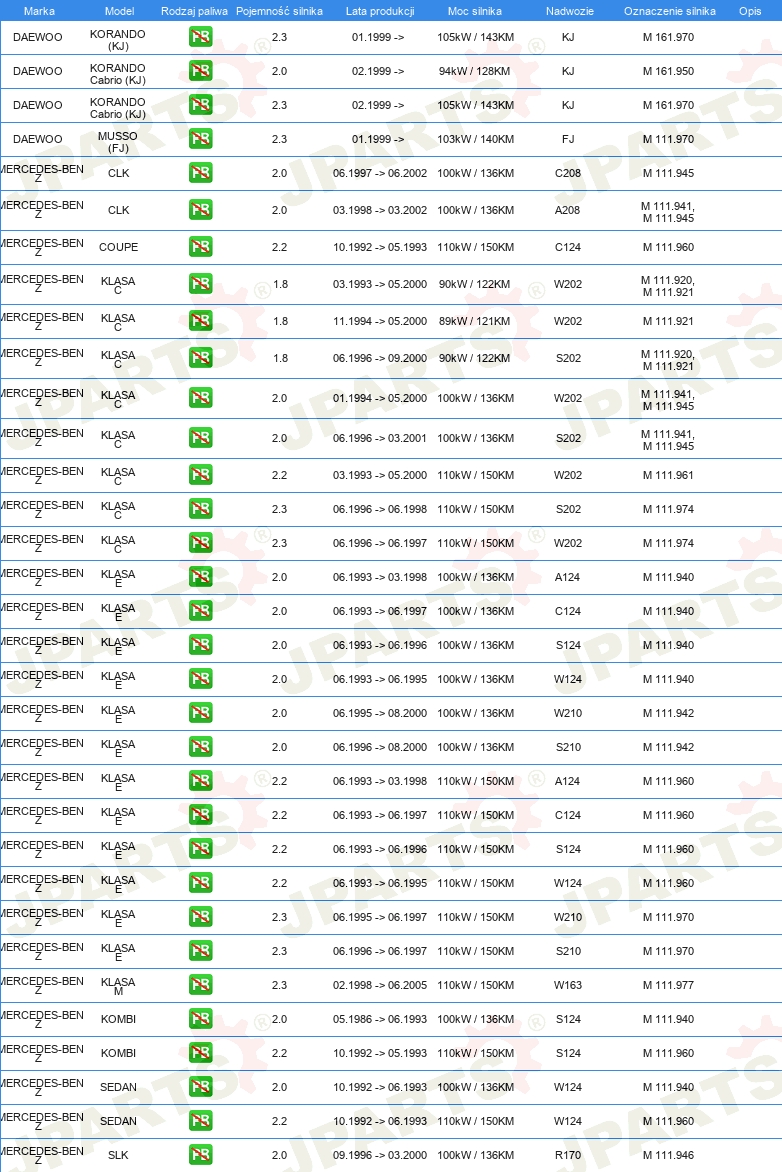Click the Nadwozie column header
This screenshot has height=1172, width=782.
(570, 11)
